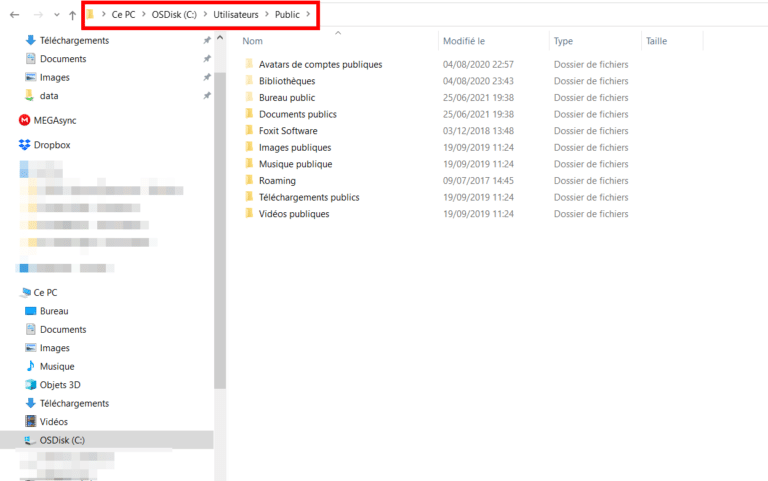
Task: Click folder icon of Bibliothèques row
Action: (x=249, y=80)
